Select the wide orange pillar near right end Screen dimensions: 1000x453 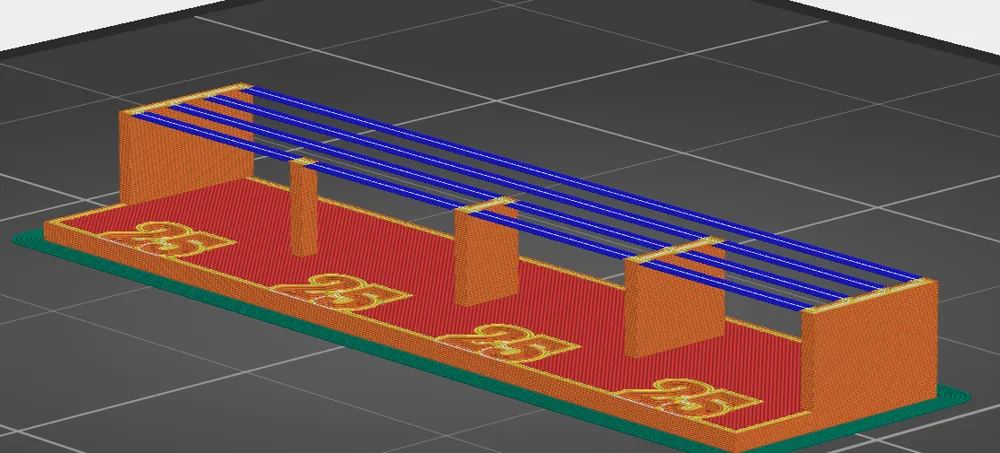[x=674, y=305]
